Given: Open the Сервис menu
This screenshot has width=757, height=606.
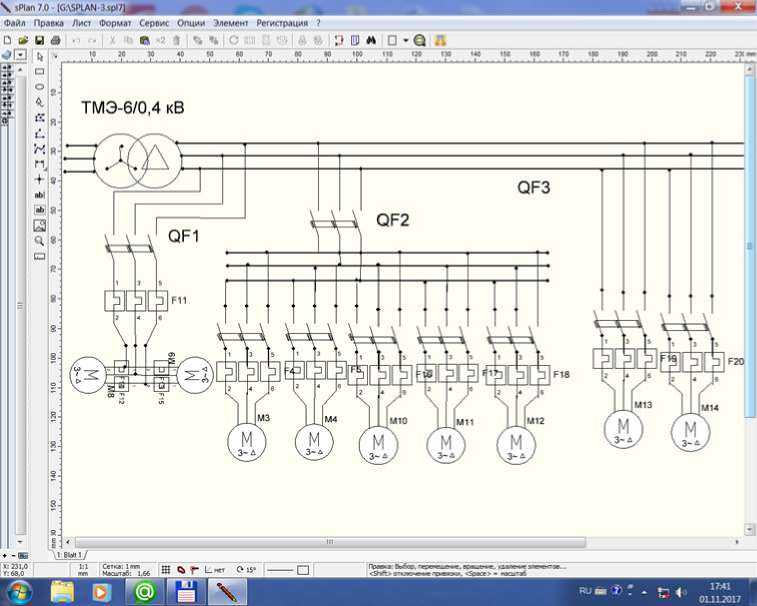Looking at the screenshot, I should (154, 21).
